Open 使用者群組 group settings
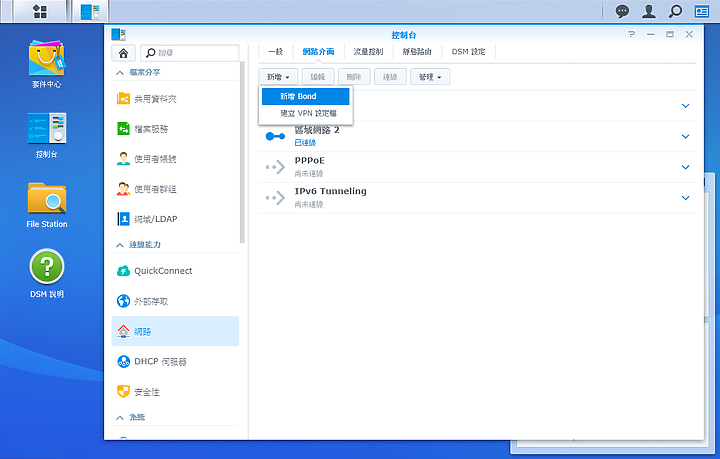Image resolution: width=720 pixels, height=459 pixels. click(x=175, y=189)
